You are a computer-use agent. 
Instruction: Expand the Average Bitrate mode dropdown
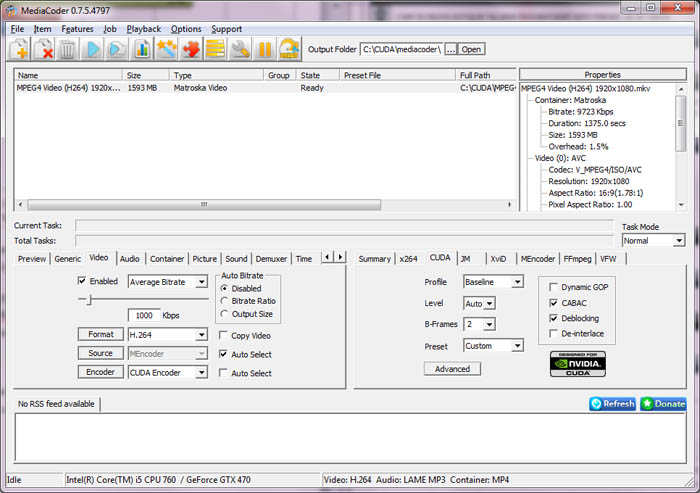point(201,282)
